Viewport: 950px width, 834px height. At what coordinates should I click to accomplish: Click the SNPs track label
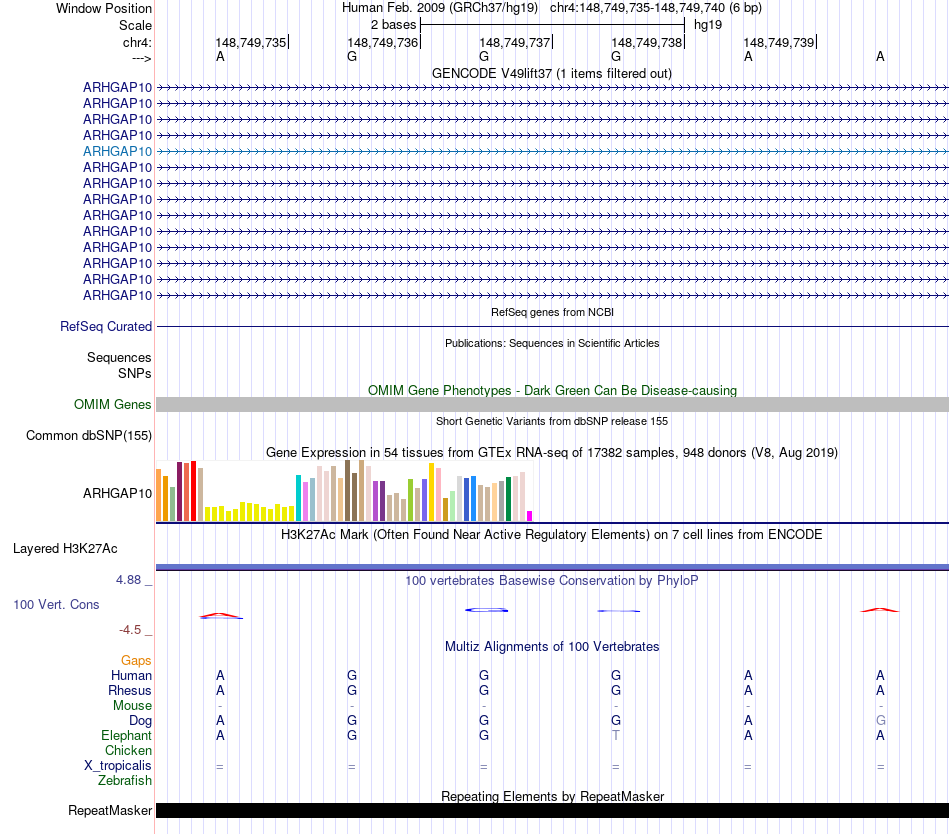click(135, 373)
